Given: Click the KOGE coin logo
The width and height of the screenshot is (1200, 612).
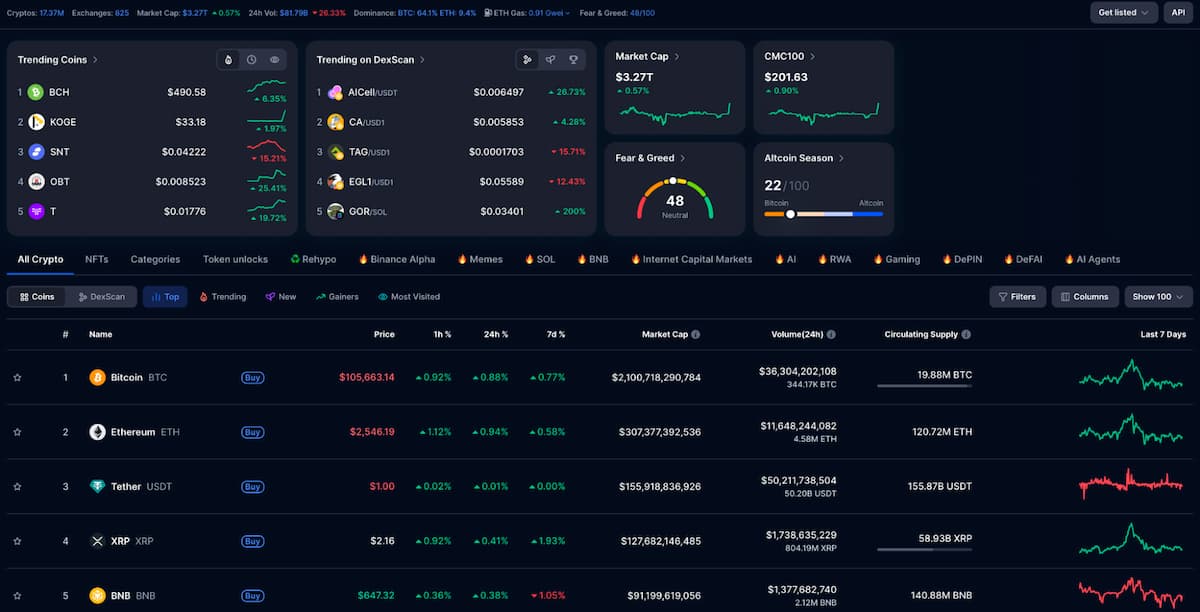Looking at the screenshot, I should click(36, 122).
